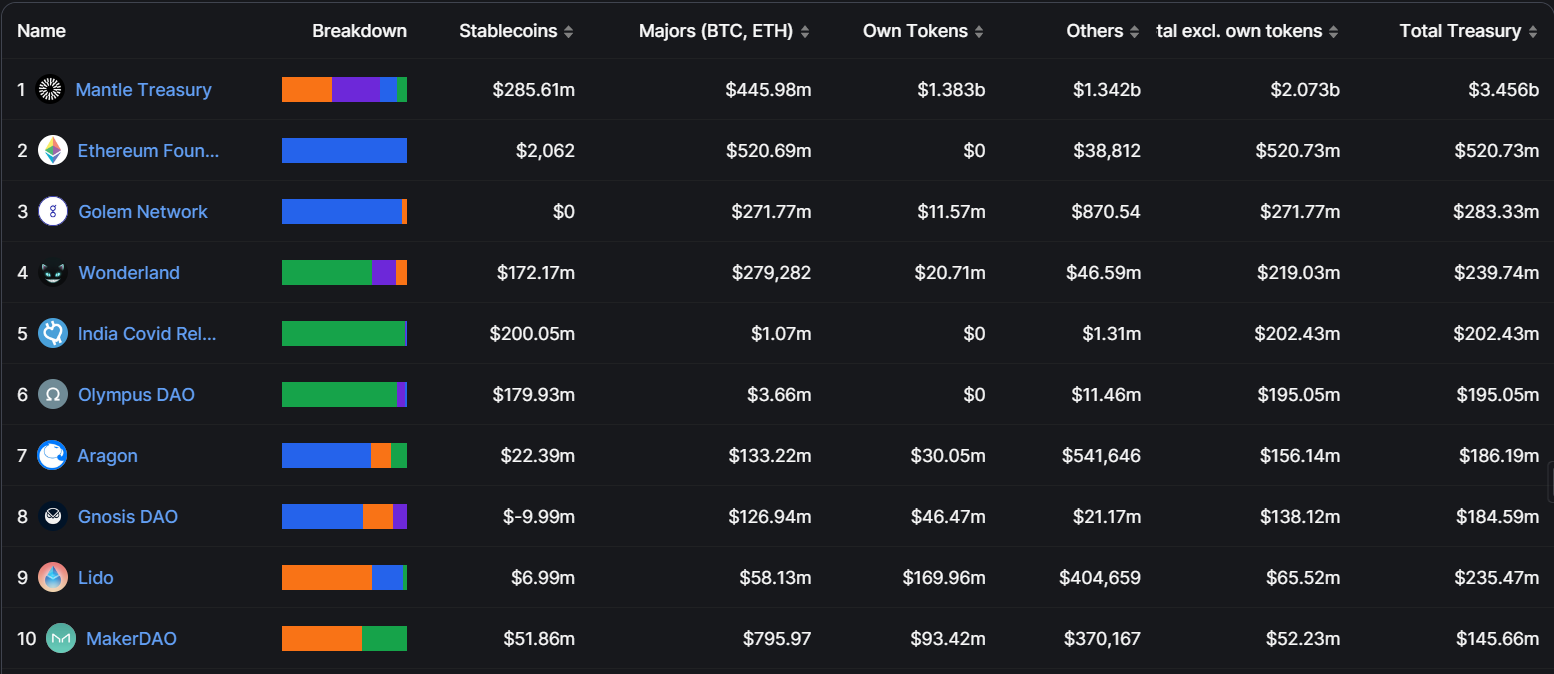The width and height of the screenshot is (1554, 674).
Task: Sort table by Stablecoins column
Action: click(568, 32)
